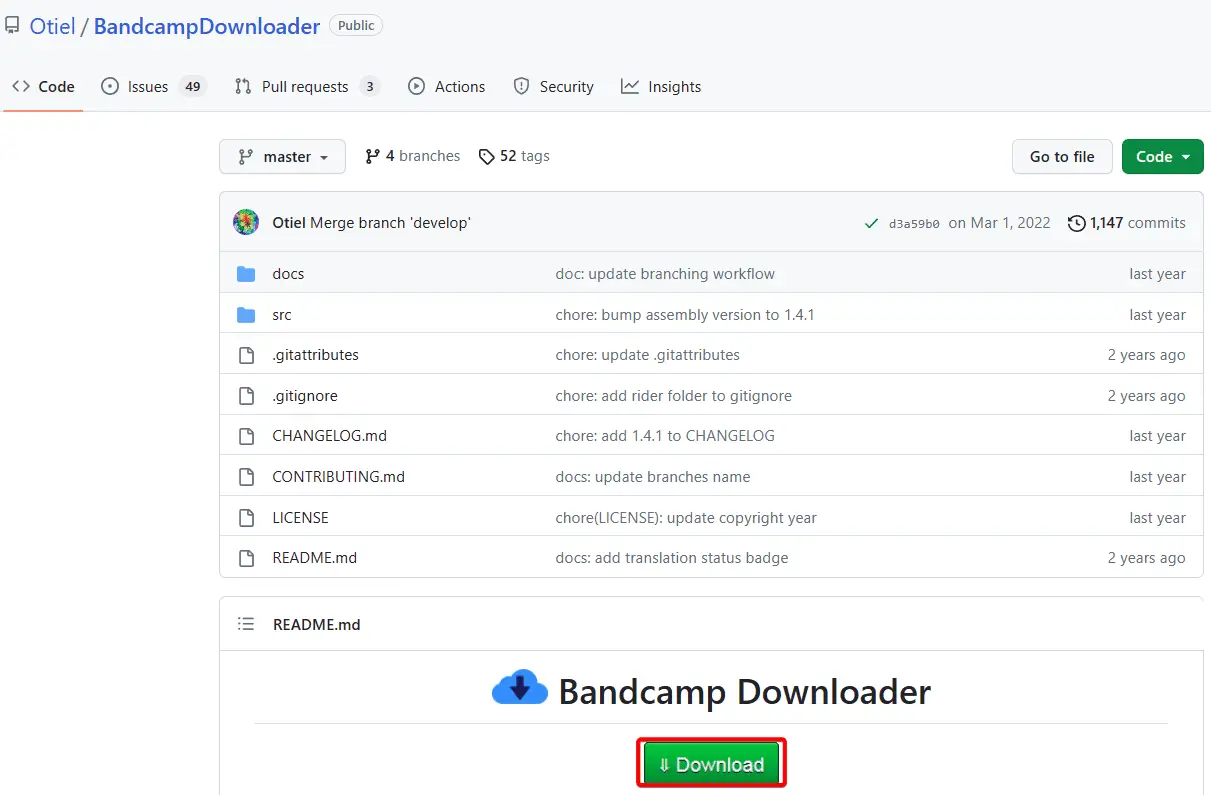Open the docs folder name
The width and height of the screenshot is (1211, 795).
point(288,274)
